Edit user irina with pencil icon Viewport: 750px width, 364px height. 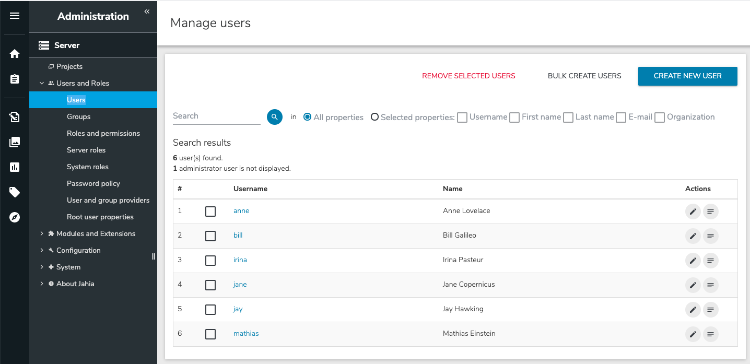coord(693,260)
